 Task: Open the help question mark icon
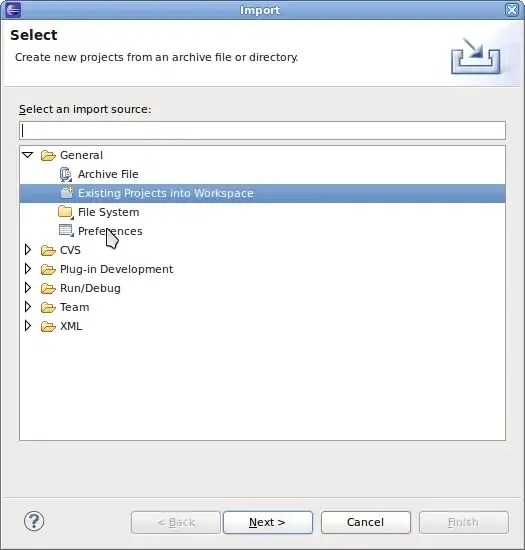pos(34,521)
